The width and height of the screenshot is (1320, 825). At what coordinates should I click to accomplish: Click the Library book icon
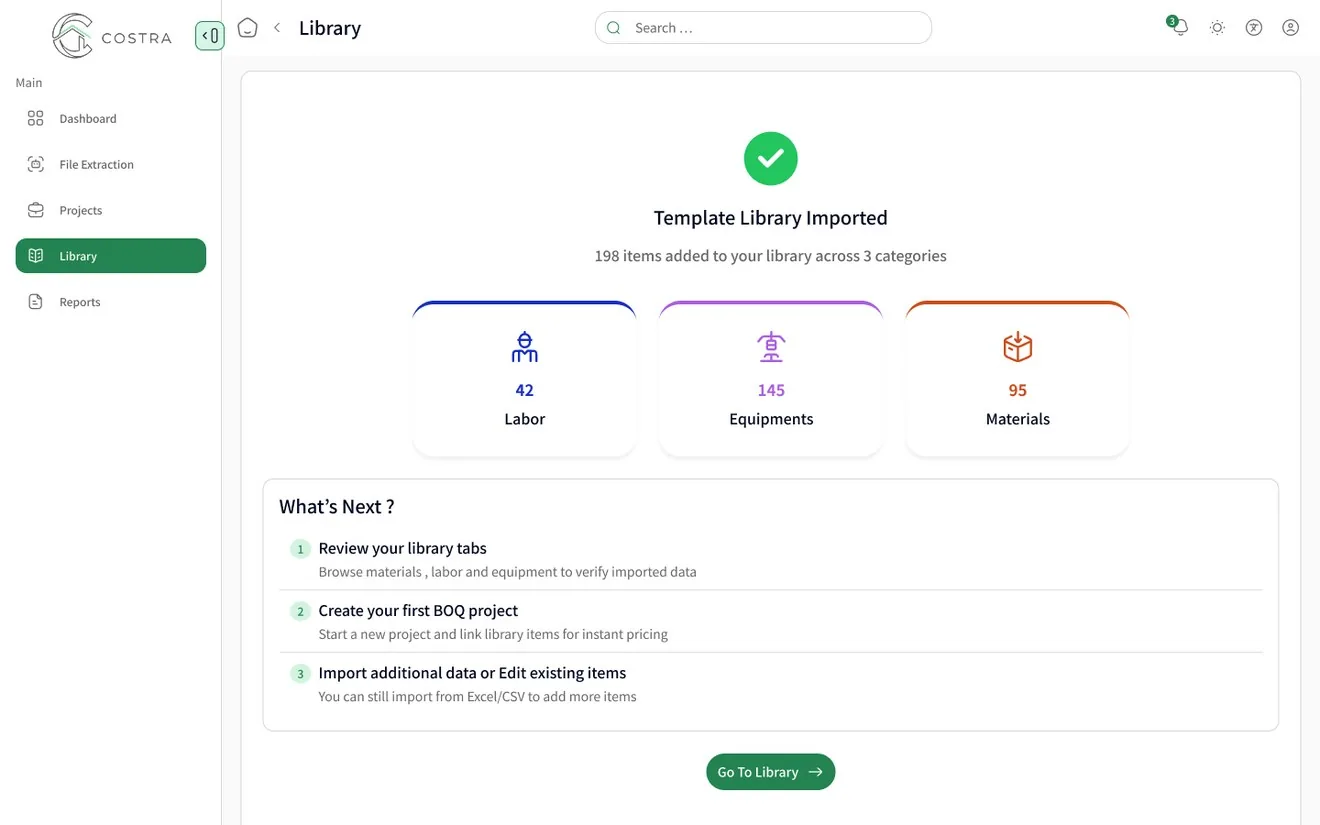(36, 256)
